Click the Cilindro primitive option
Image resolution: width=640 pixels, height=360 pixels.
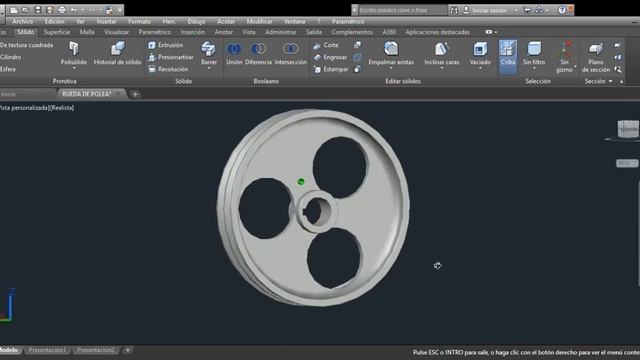click(10, 57)
